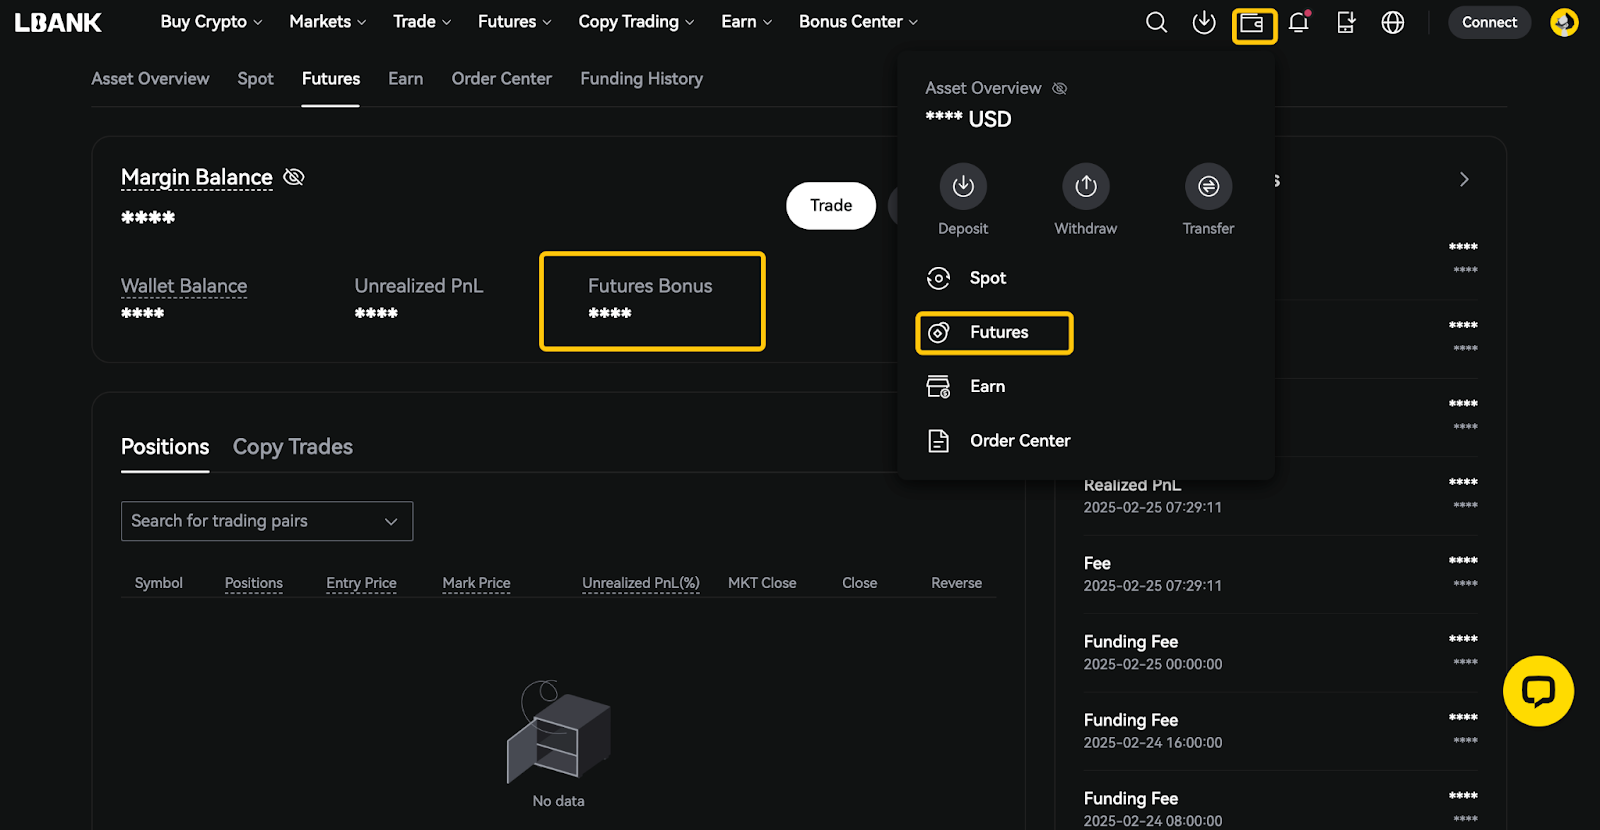
Task: Expand the Bonus Center menu
Action: point(858,22)
